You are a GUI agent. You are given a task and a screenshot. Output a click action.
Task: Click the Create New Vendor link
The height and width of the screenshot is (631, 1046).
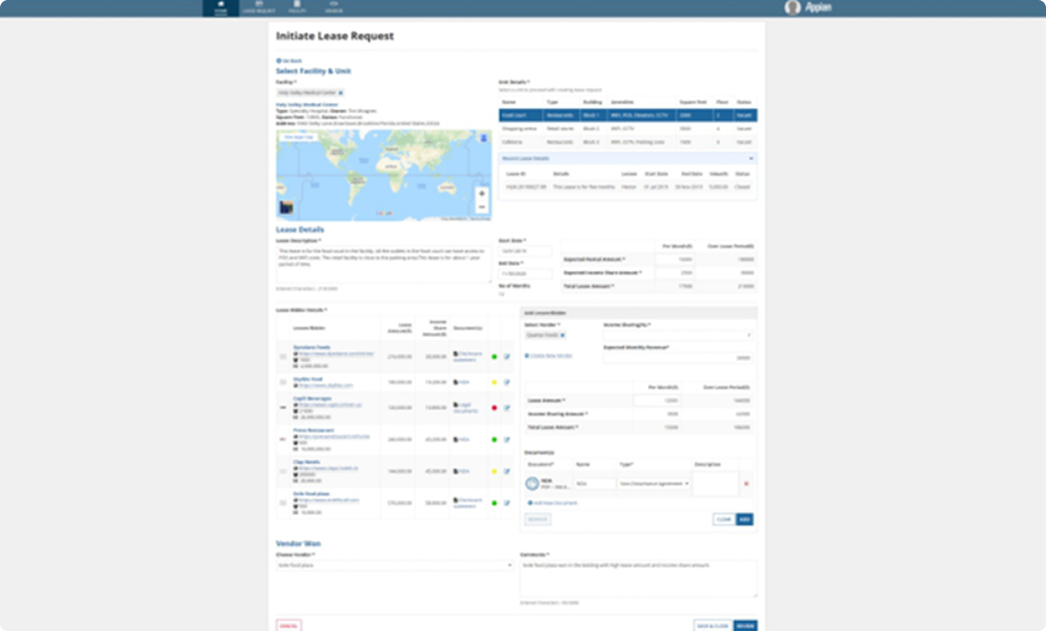pos(549,356)
